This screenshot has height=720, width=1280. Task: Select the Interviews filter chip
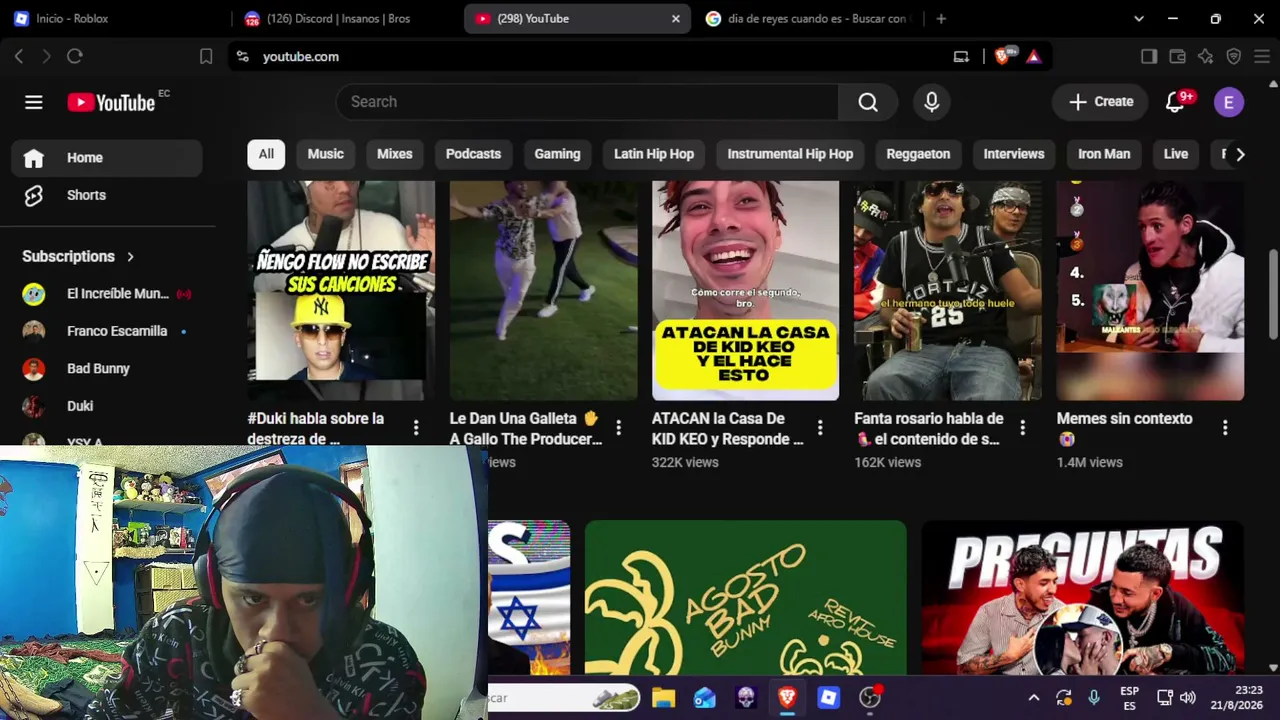pyautogui.click(x=1014, y=154)
